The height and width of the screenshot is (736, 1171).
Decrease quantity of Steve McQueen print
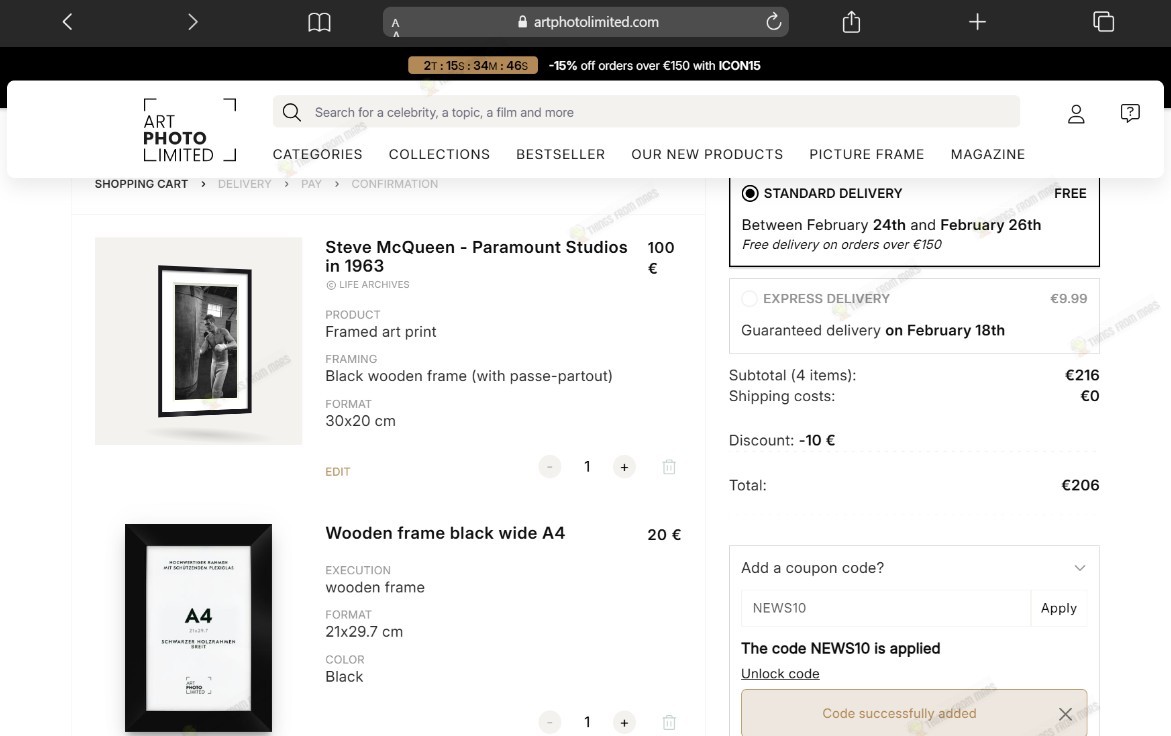(550, 467)
